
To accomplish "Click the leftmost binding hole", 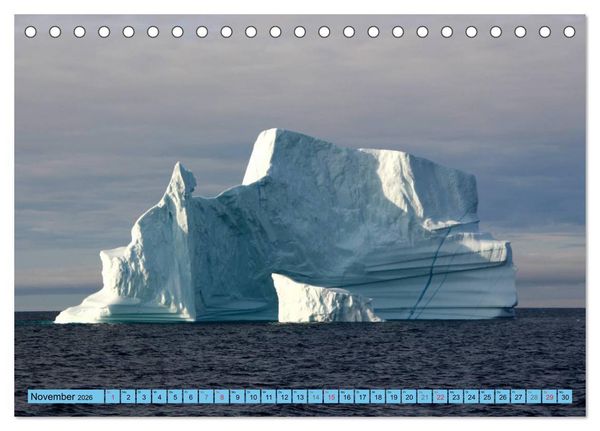I will (x=31, y=32).
